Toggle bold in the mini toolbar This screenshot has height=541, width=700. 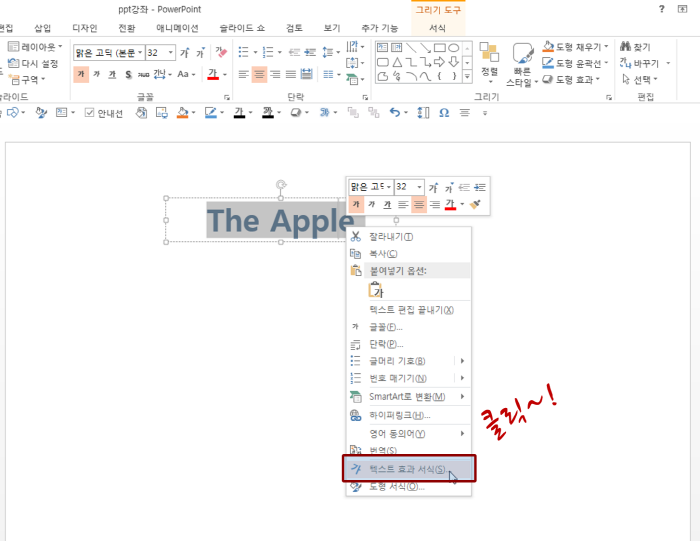(x=356, y=204)
